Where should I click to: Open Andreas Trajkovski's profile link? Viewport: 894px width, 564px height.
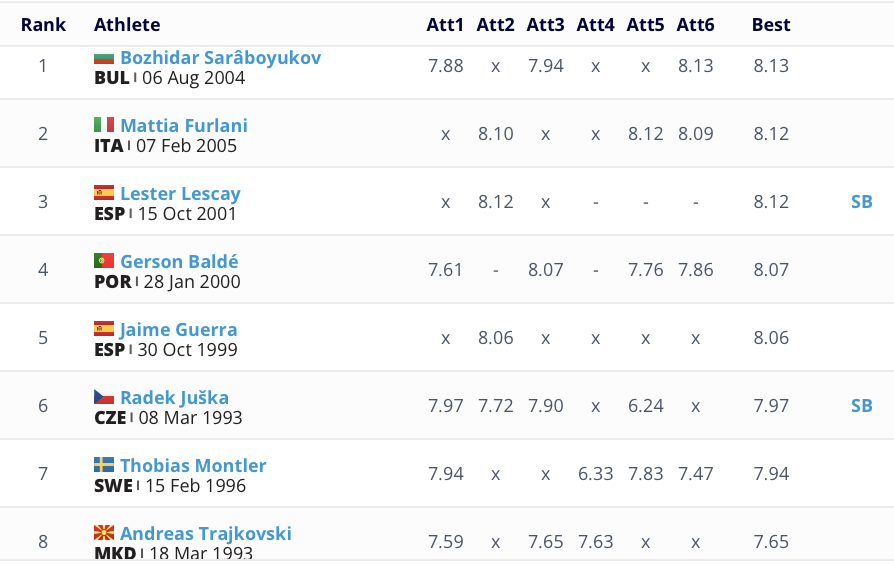point(206,534)
